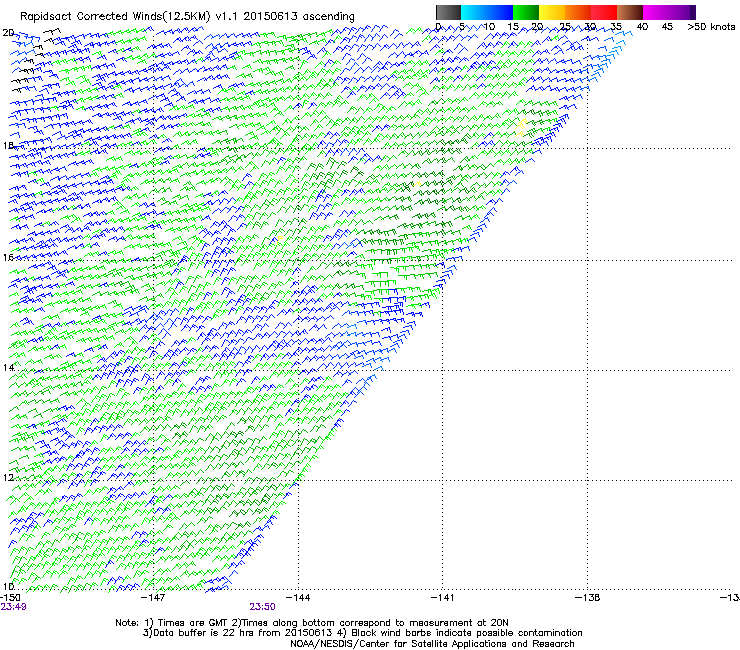Click the '35' legend label
Viewport: 740px width, 650px height.
(616, 27)
